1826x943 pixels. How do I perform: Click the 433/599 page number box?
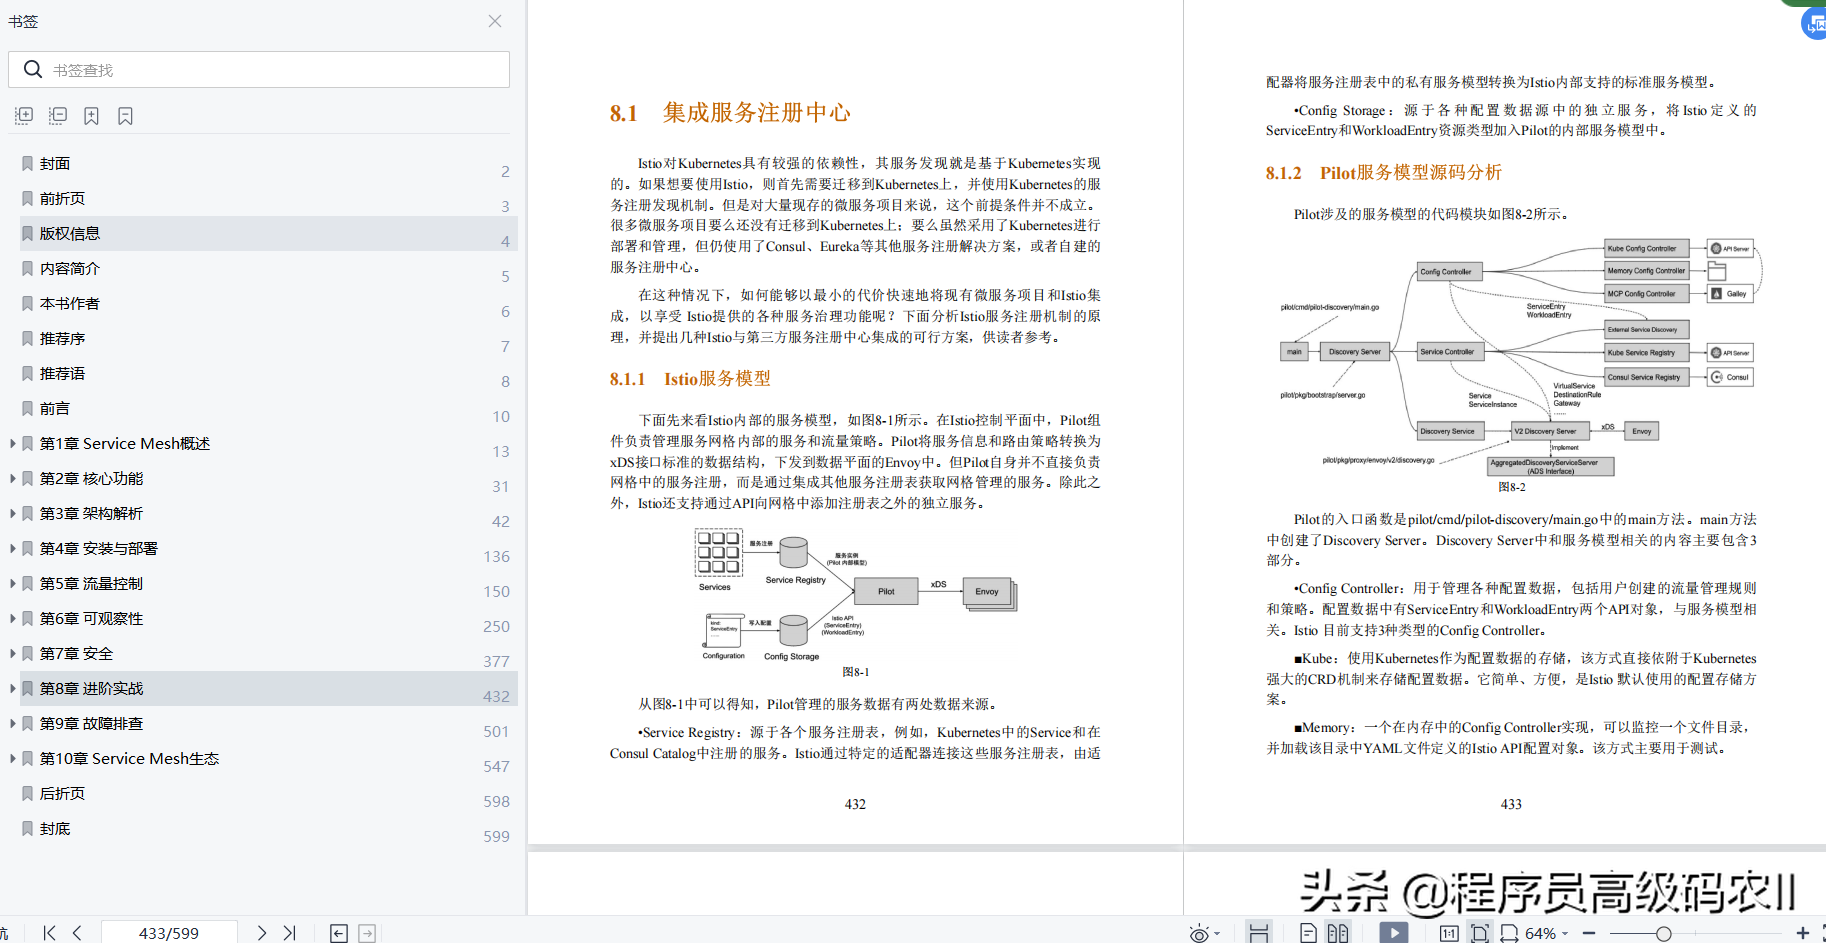click(169, 933)
